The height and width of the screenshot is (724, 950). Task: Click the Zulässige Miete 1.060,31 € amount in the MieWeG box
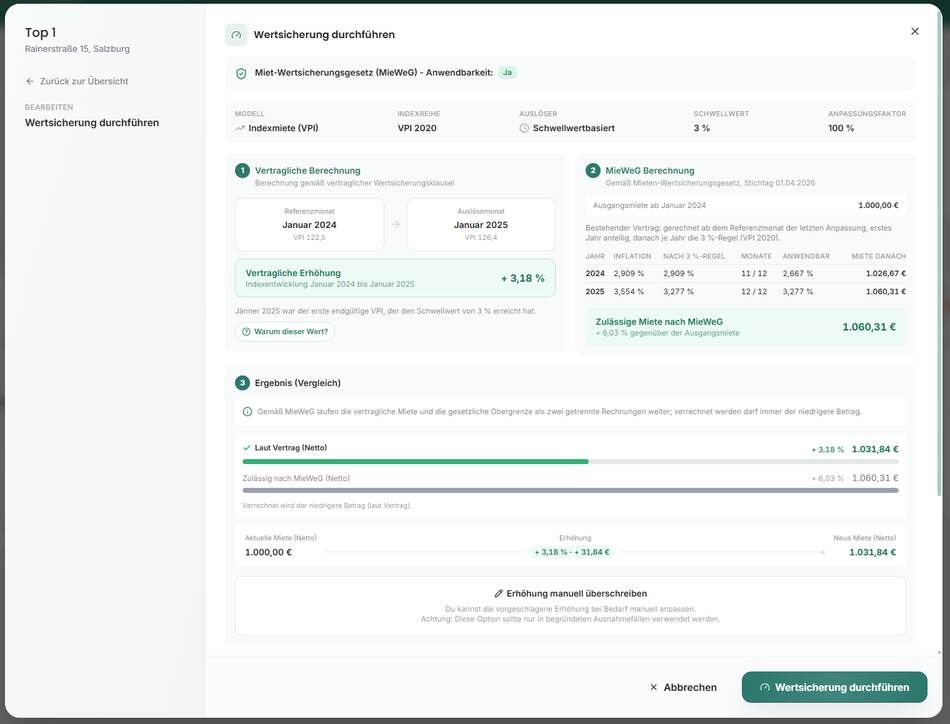869,327
